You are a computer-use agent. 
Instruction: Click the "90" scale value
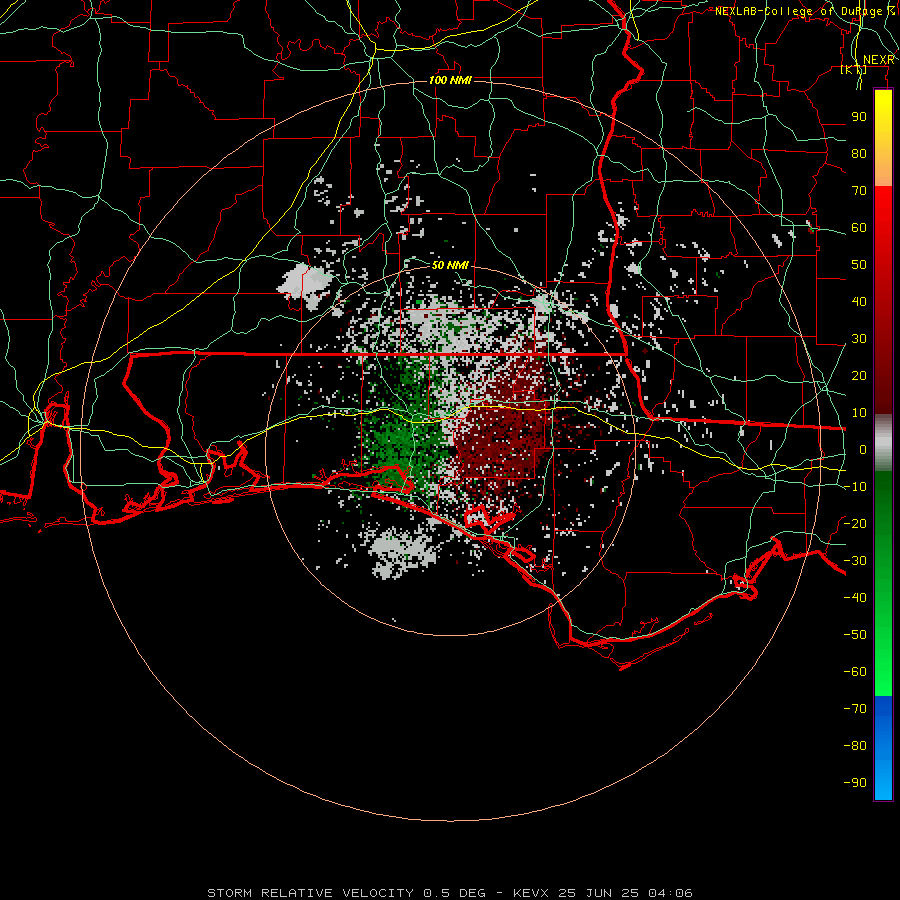click(859, 117)
